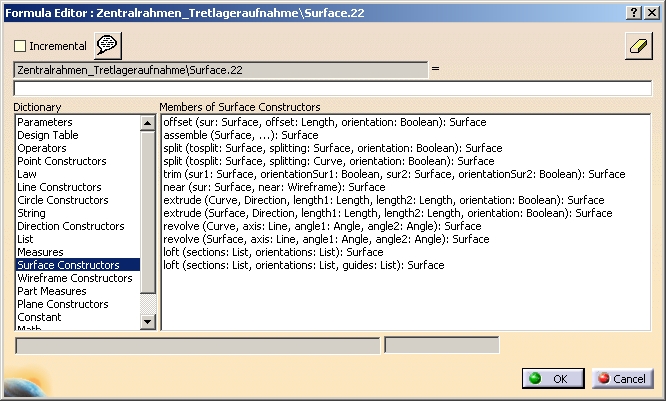Click the Surface.22 parameter name field
The height and width of the screenshot is (401, 666).
[x=221, y=70]
